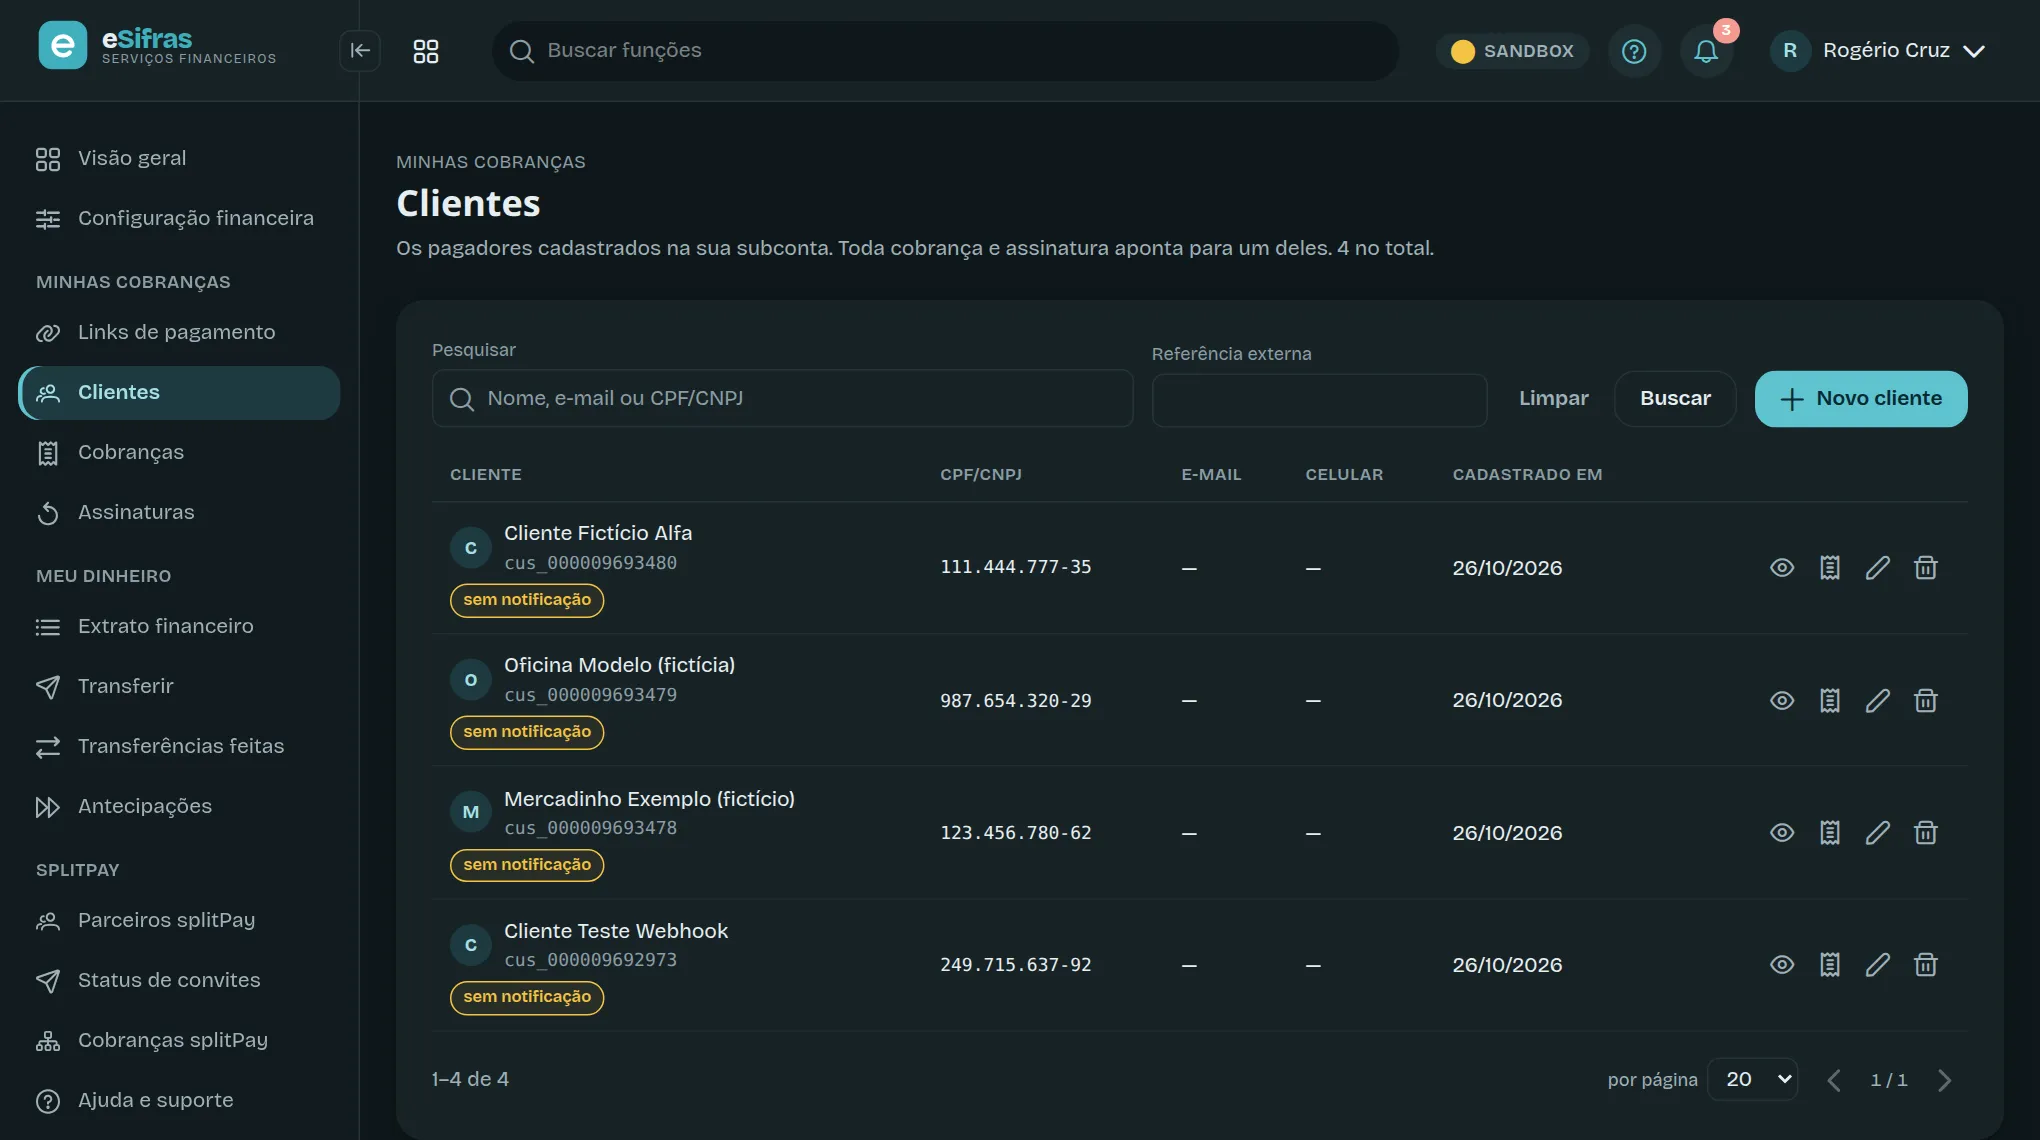
Task: View details of Cliente Fictício Alfa
Action: 1782,568
